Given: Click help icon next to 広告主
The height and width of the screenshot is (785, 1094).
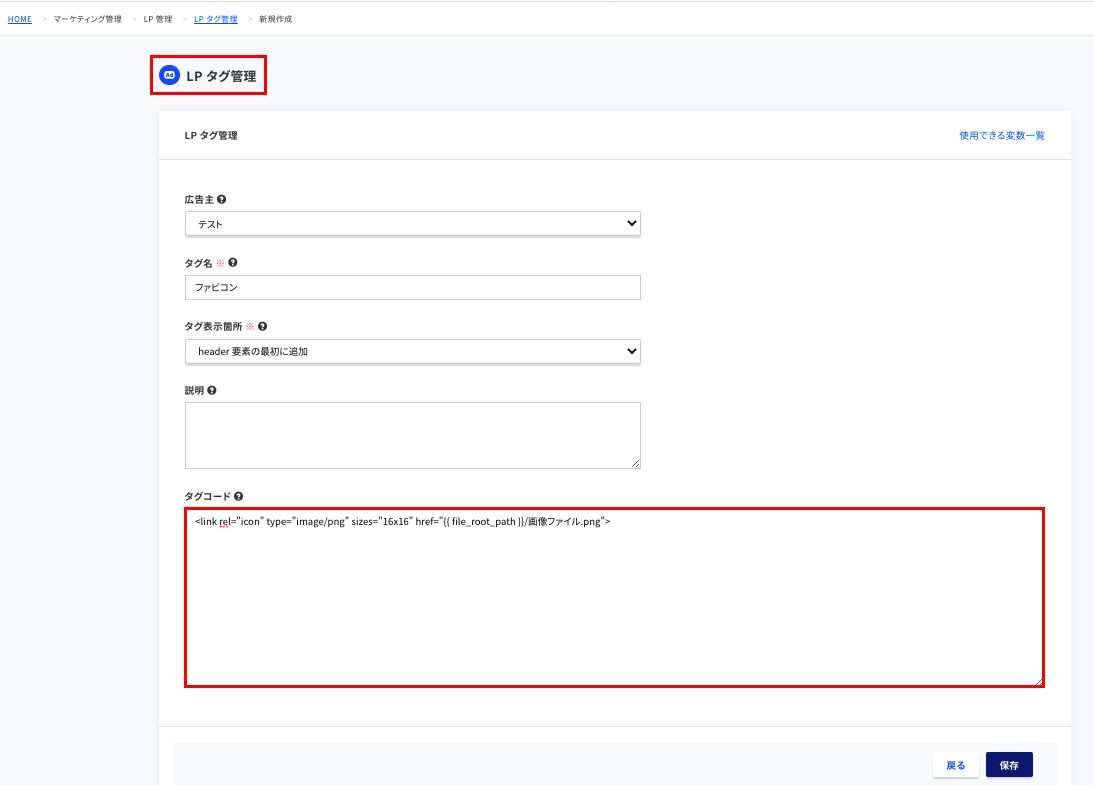Looking at the screenshot, I should [222, 200].
